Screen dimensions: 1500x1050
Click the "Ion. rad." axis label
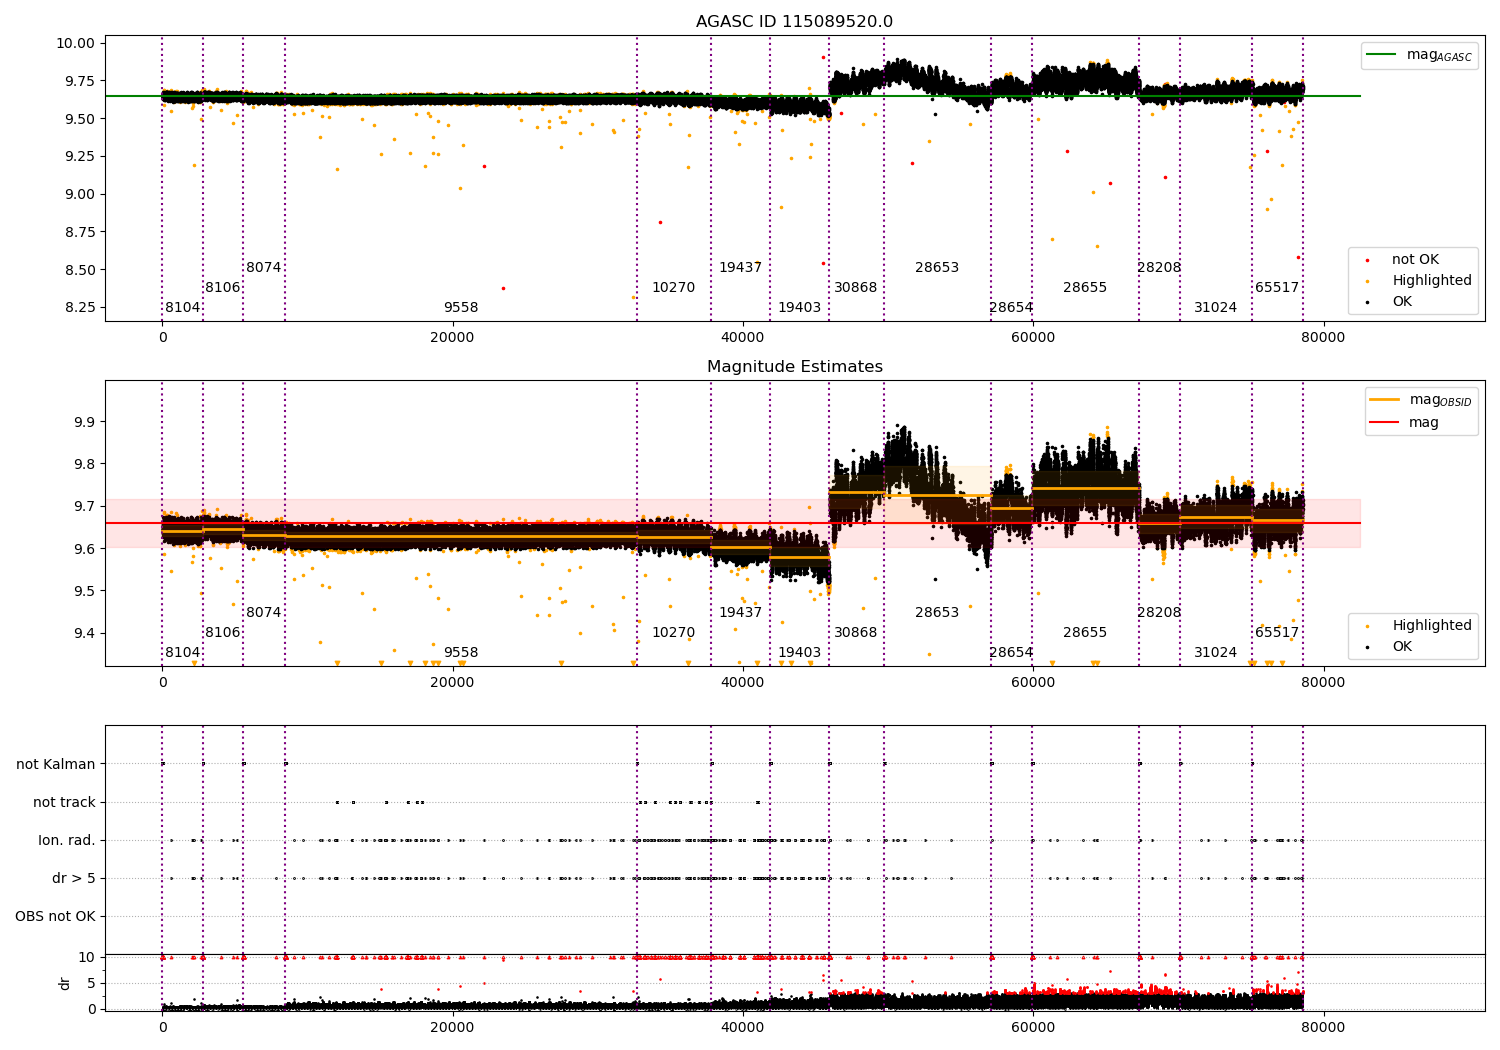tap(67, 841)
